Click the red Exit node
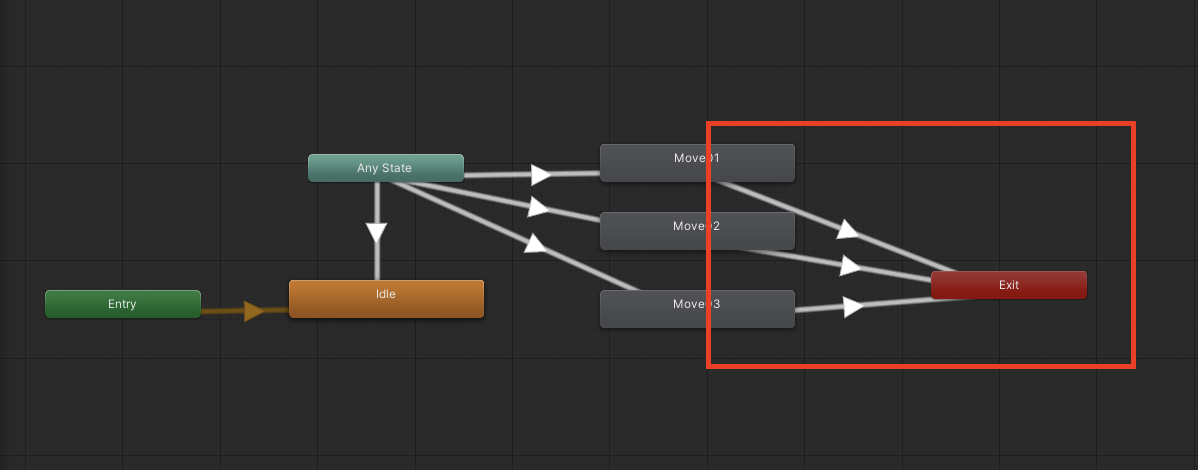This screenshot has width=1198, height=470. pyautogui.click(x=1008, y=285)
